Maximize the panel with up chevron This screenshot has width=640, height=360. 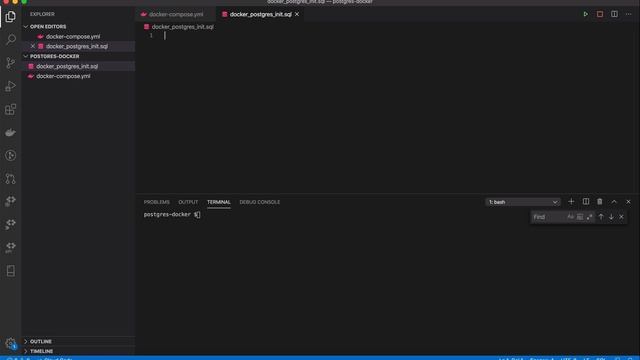point(614,202)
